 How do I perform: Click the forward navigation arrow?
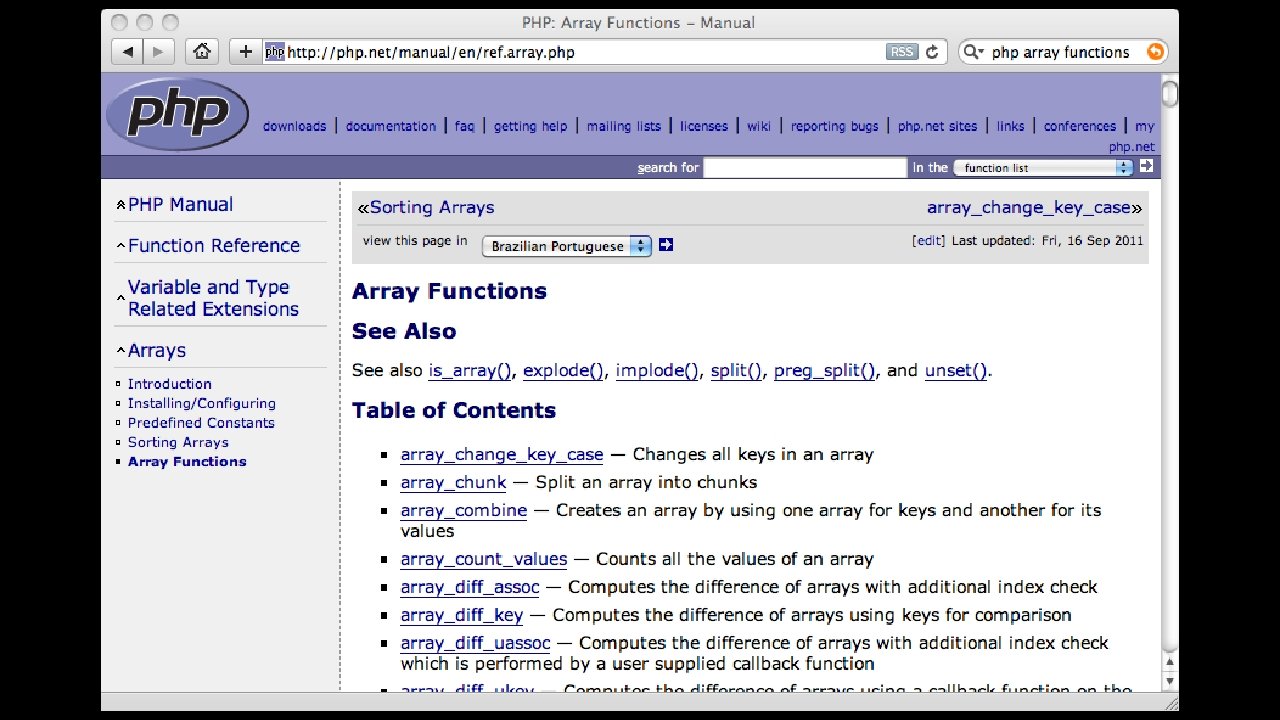pyautogui.click(x=157, y=51)
